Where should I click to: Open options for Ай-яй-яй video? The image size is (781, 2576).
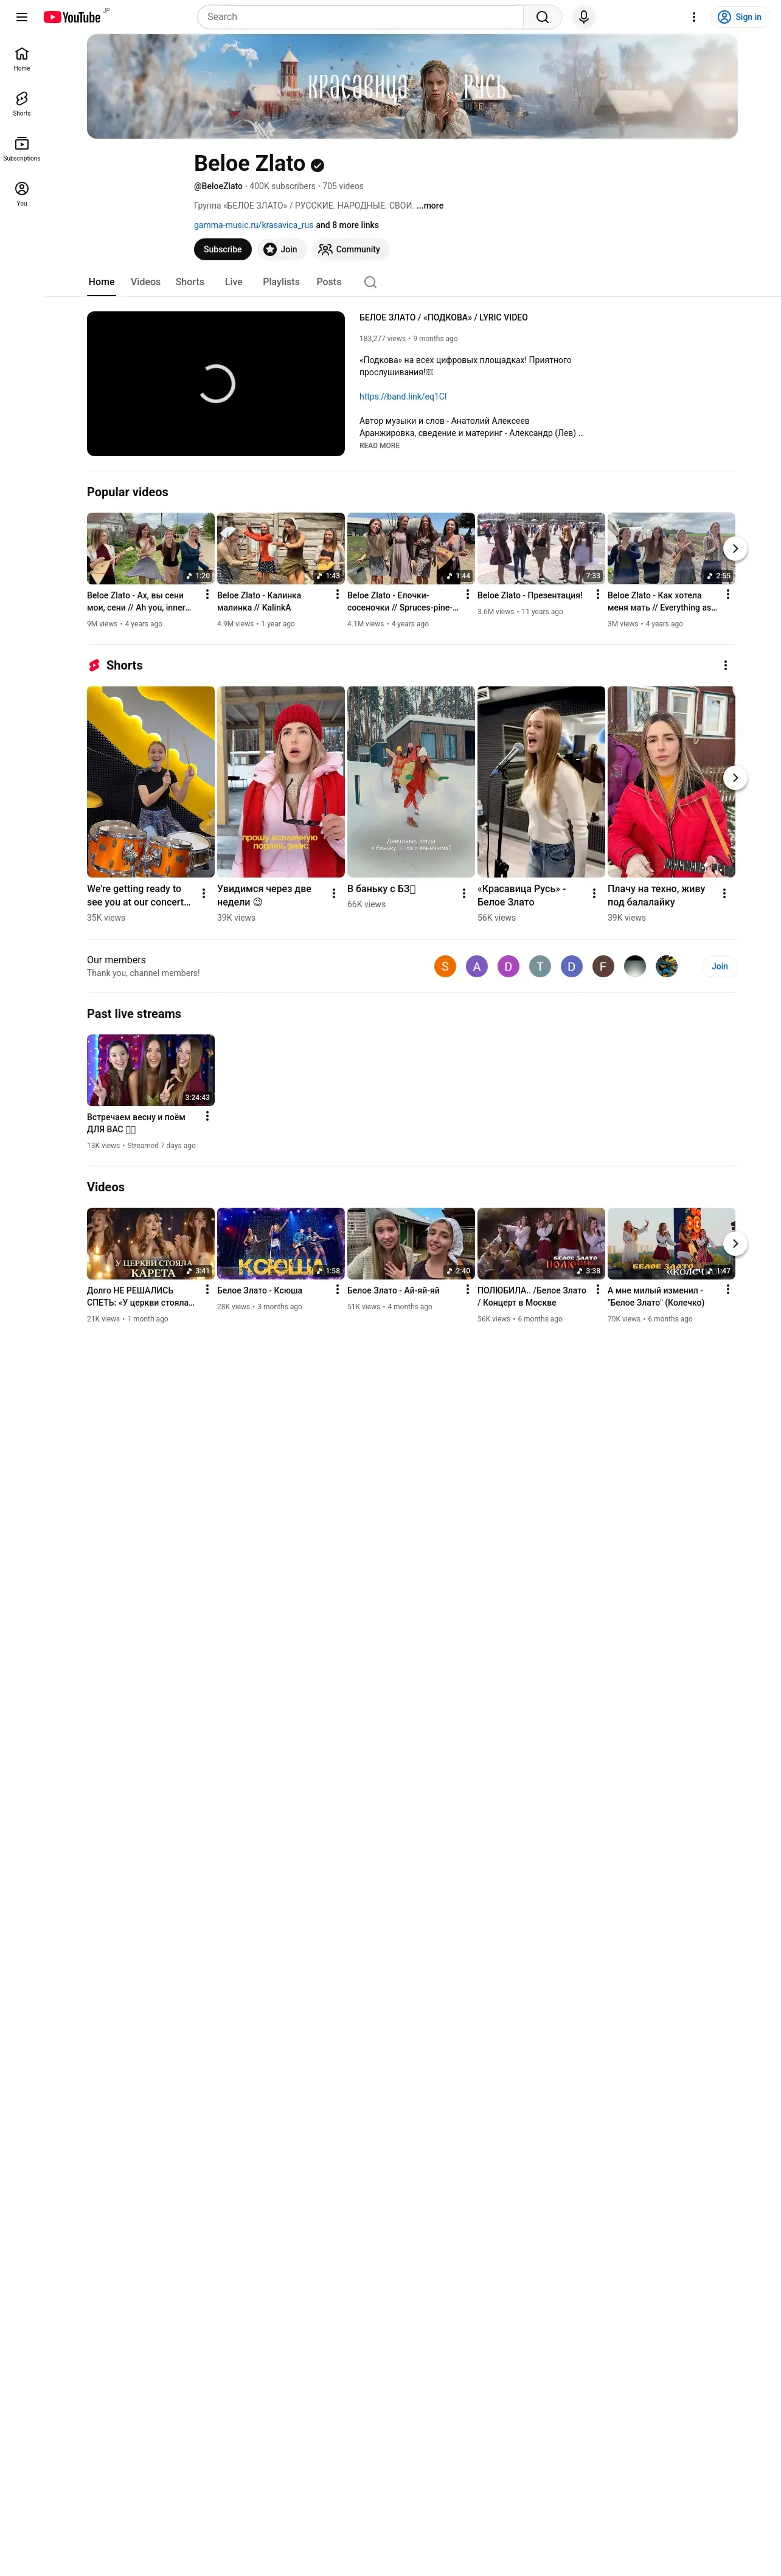click(x=467, y=1289)
